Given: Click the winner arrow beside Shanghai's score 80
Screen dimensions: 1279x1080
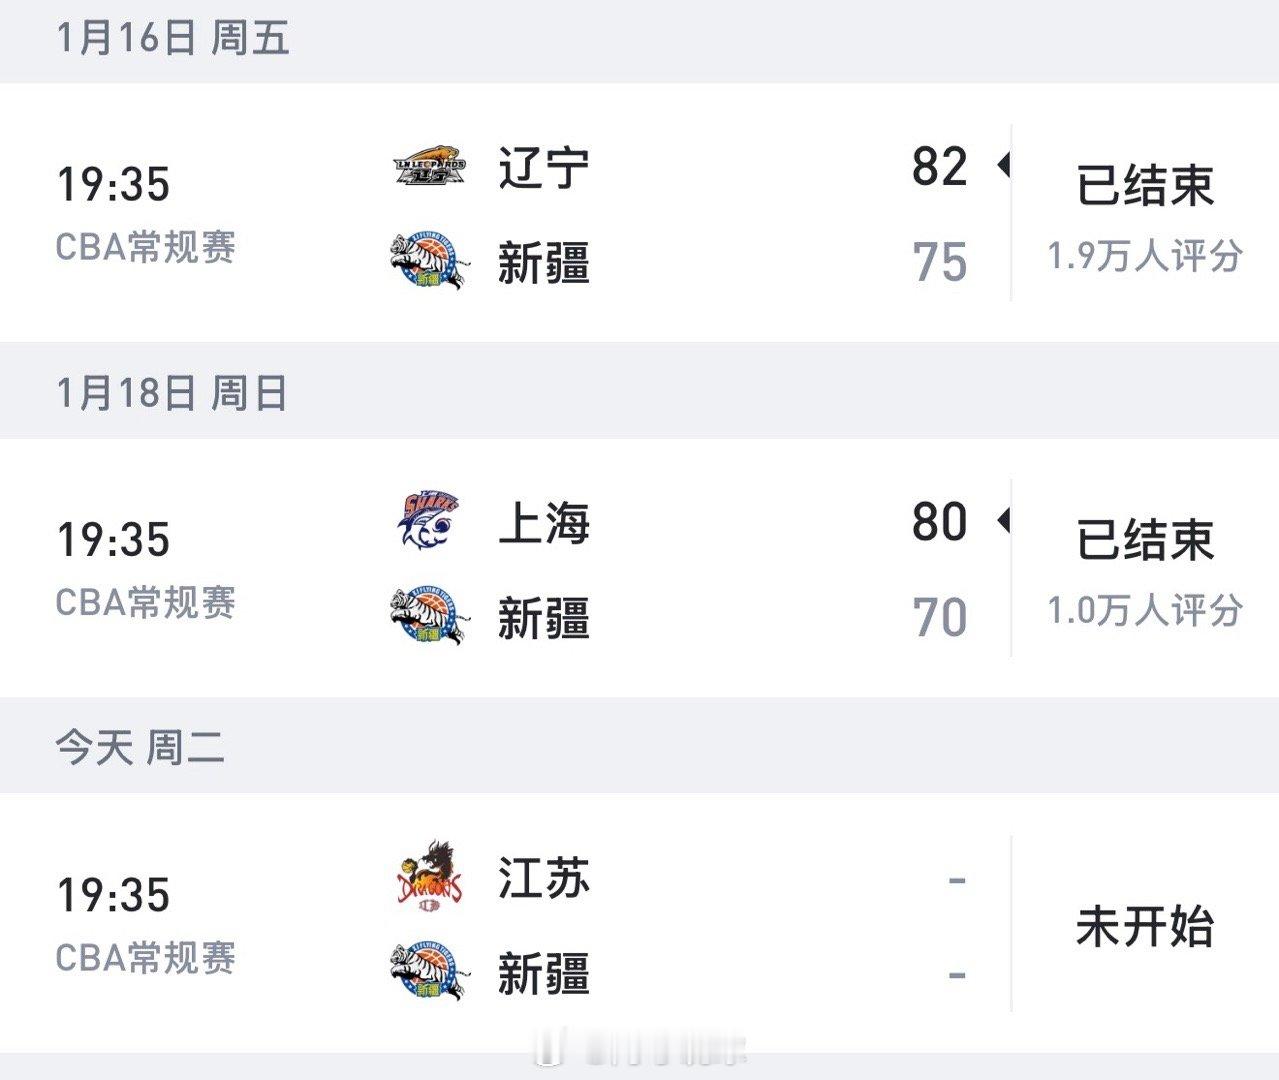Looking at the screenshot, I should point(1003,521).
